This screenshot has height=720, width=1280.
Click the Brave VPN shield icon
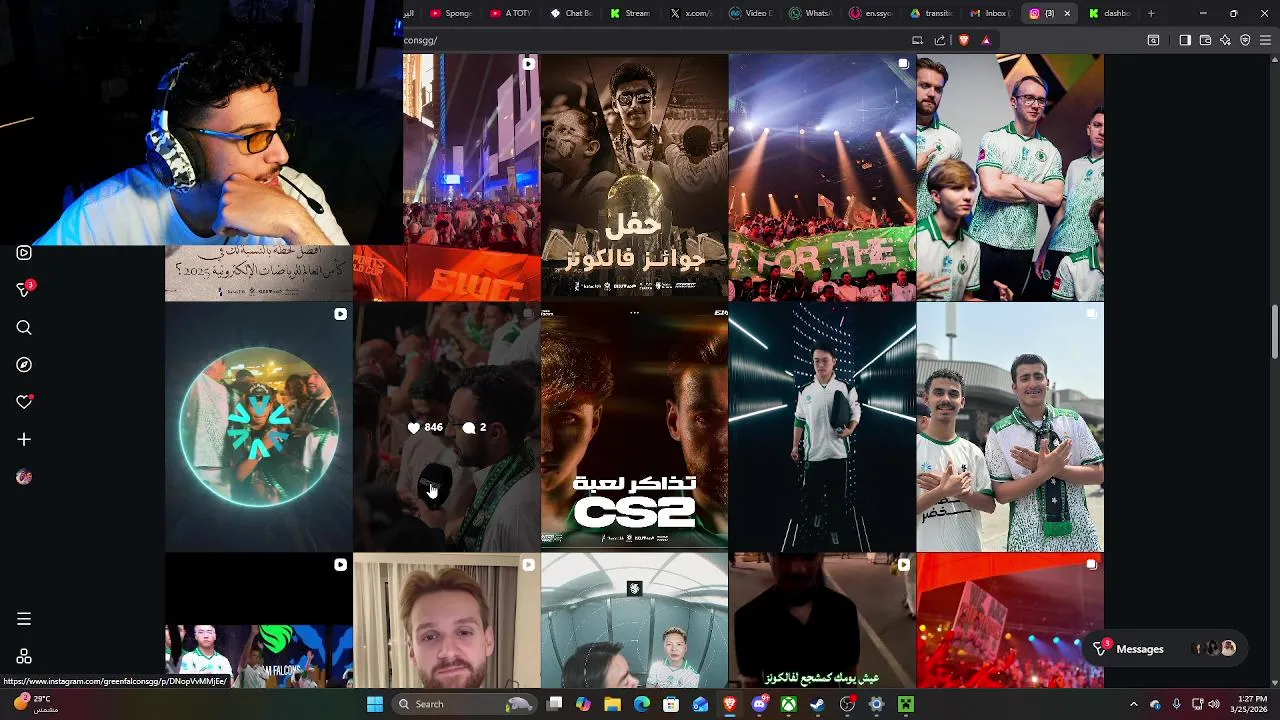(x=1245, y=40)
